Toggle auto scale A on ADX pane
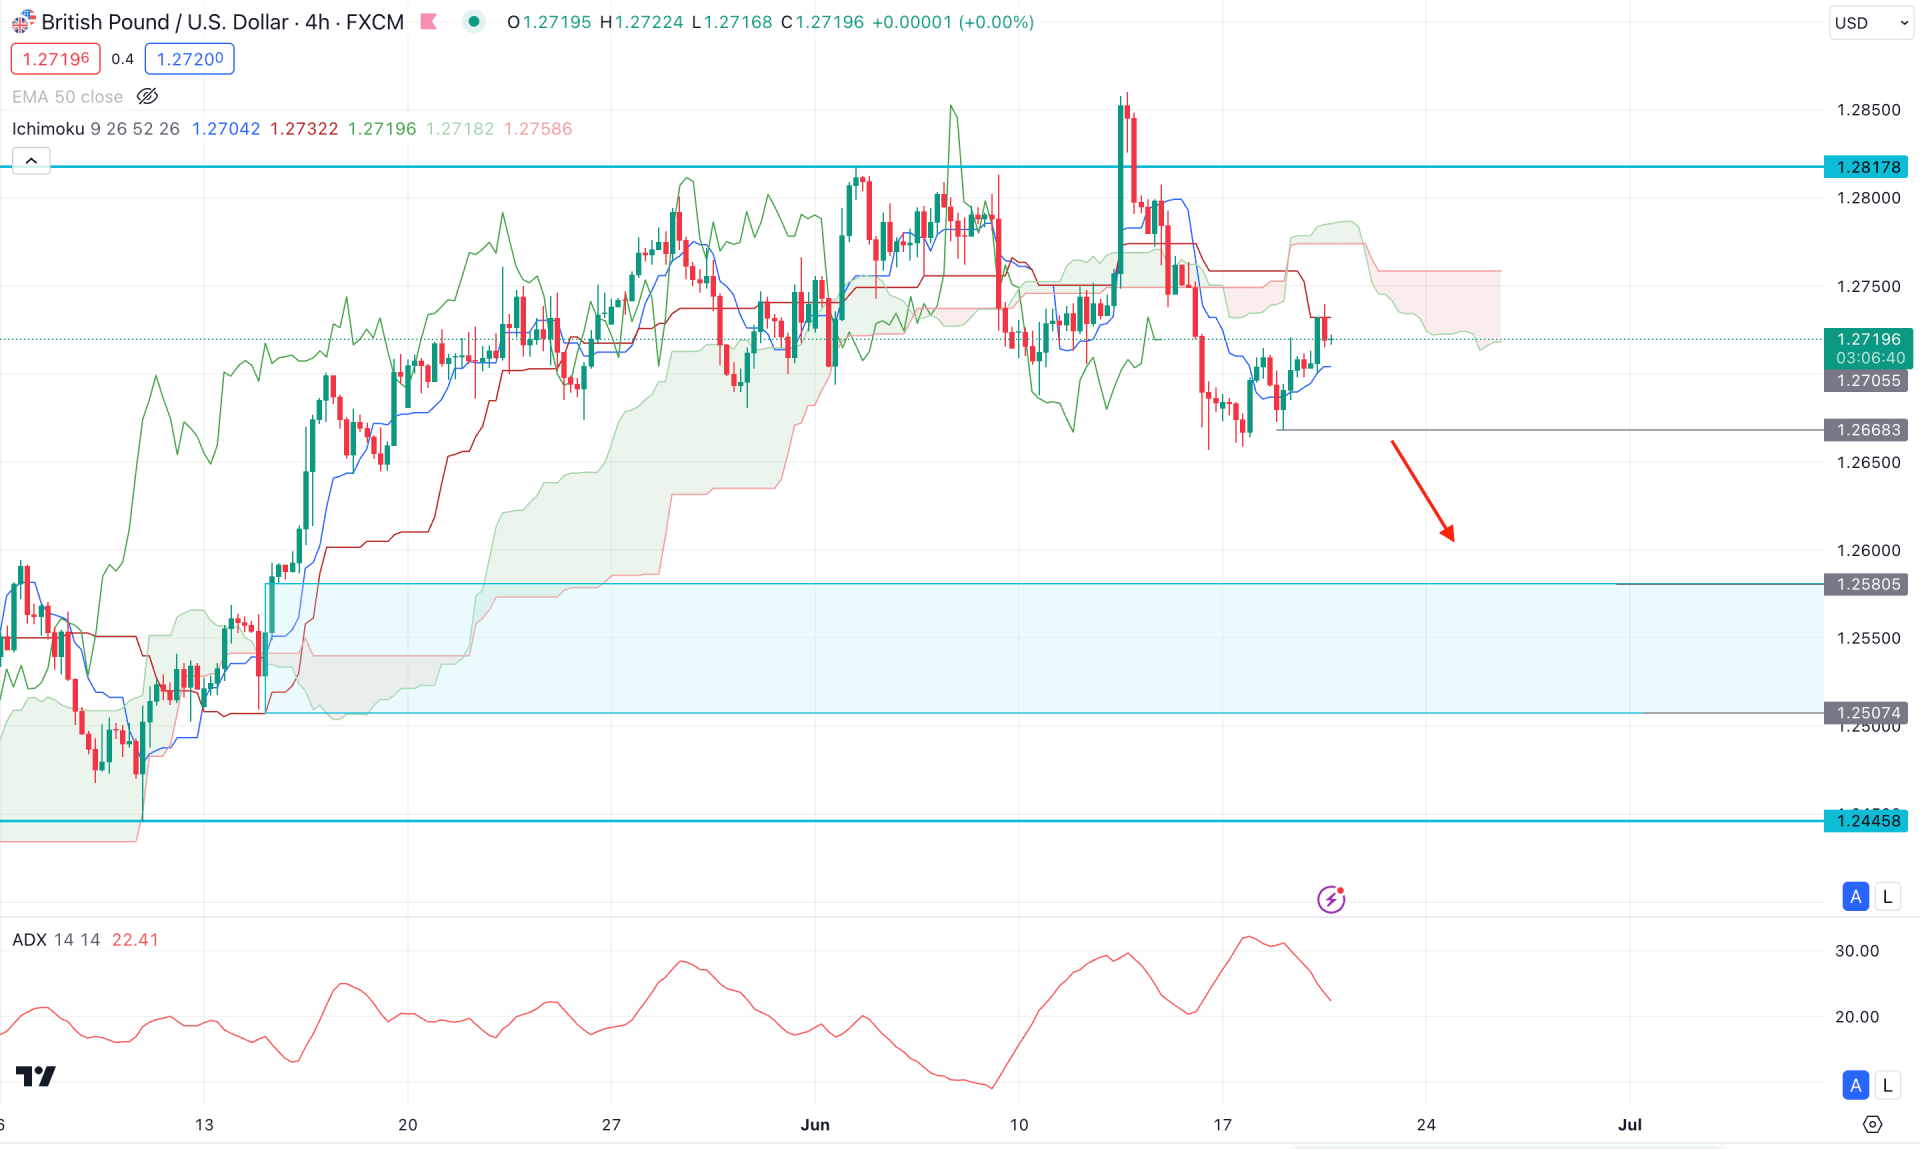This screenshot has width=1920, height=1149. pyautogui.click(x=1856, y=1084)
